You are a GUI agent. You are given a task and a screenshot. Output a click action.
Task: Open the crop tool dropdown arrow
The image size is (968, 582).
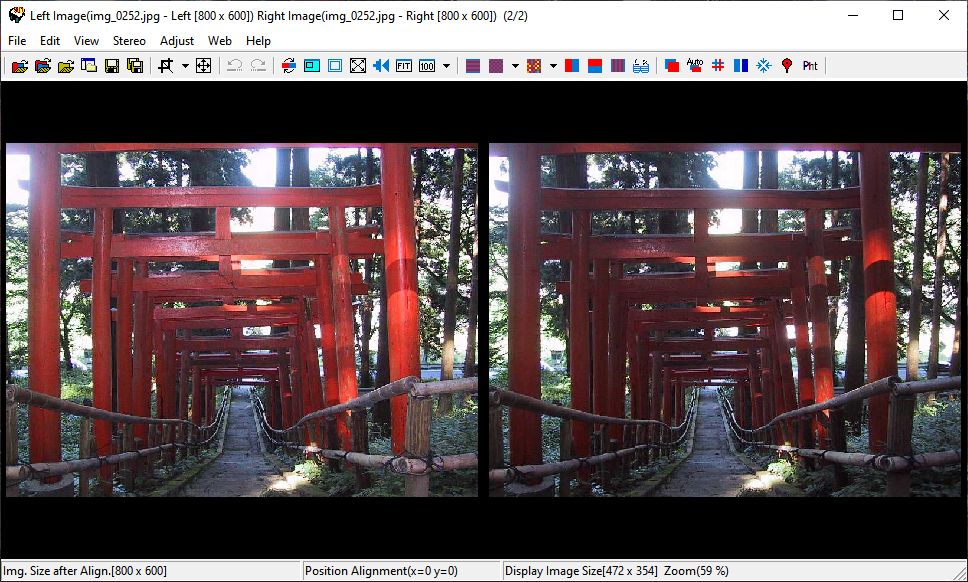click(x=184, y=66)
